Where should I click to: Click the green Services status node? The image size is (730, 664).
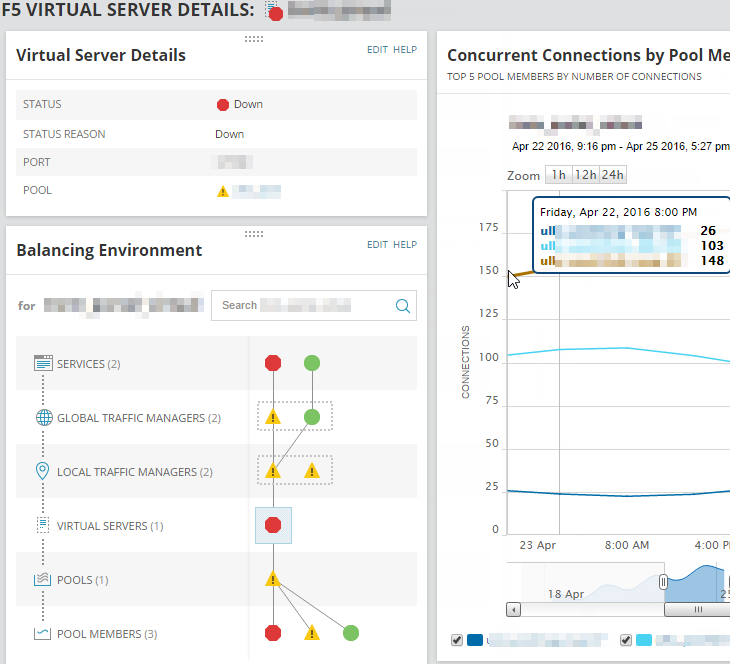(312, 363)
